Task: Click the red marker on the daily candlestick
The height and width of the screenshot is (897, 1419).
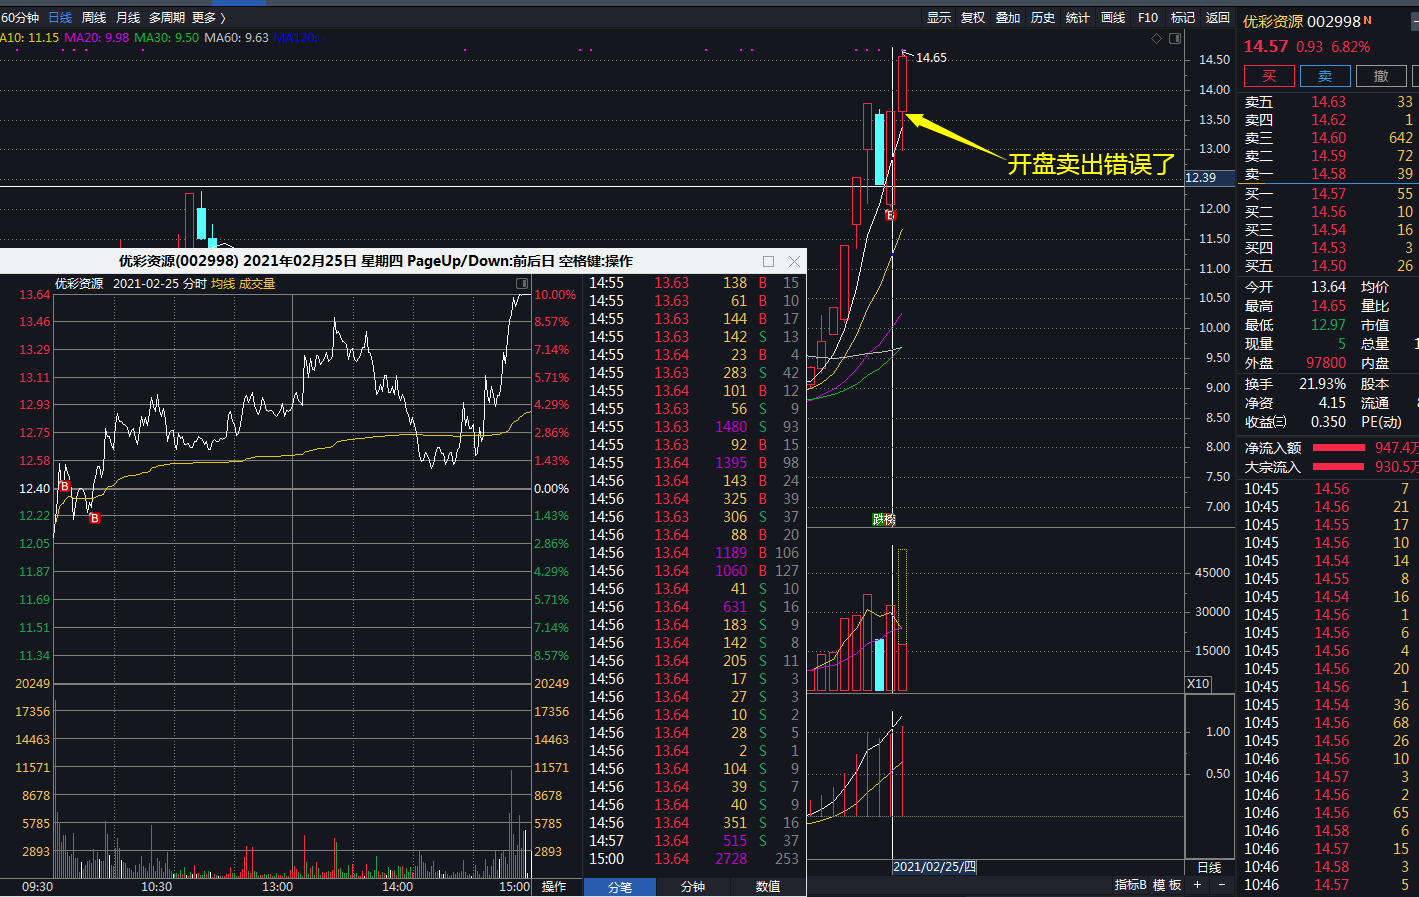Action: pyautogui.click(x=891, y=215)
